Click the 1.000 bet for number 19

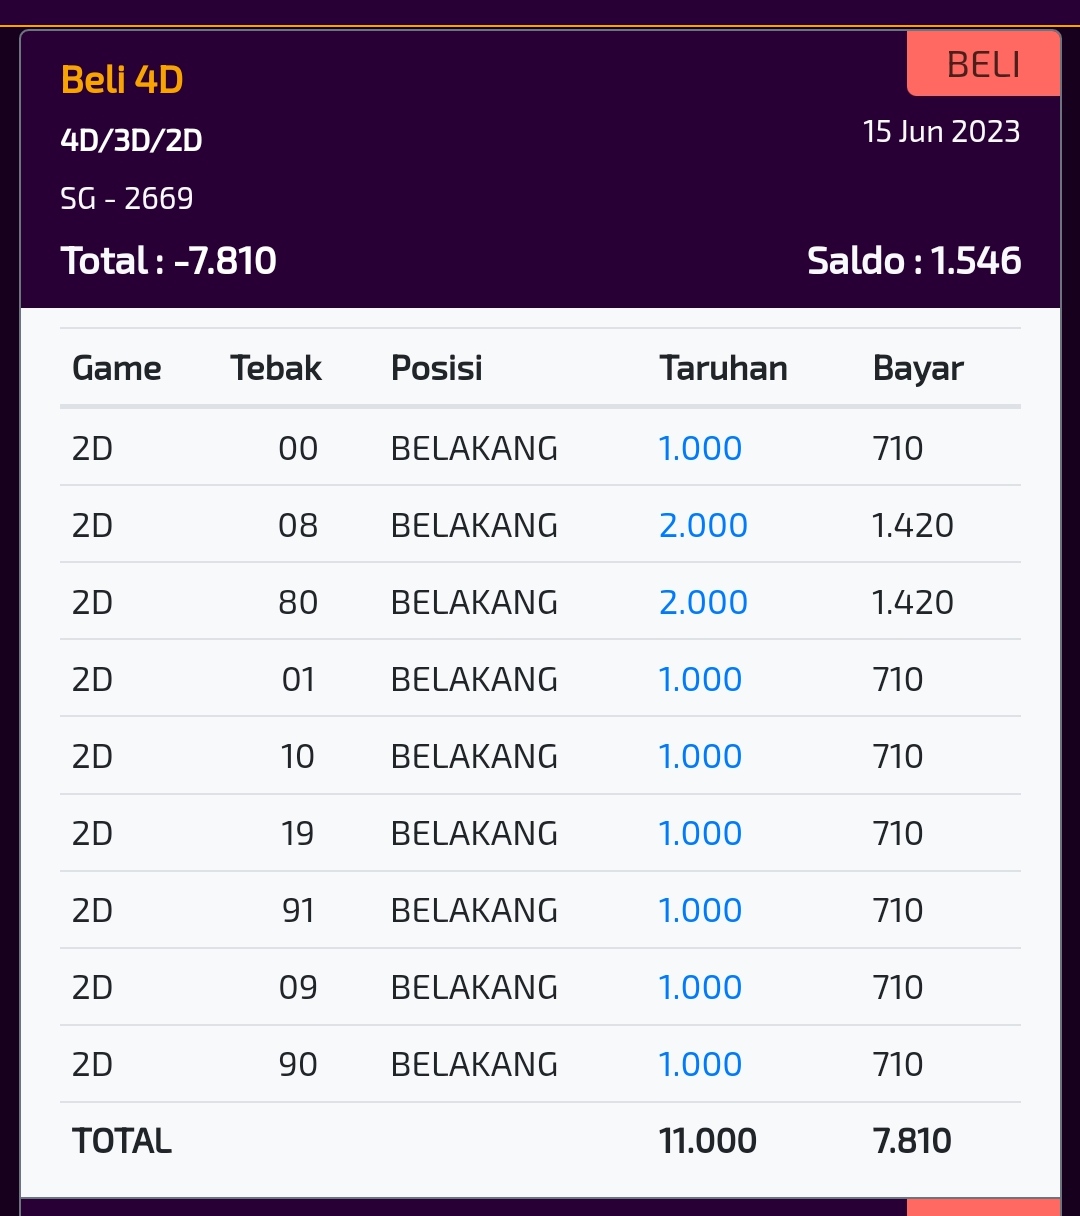pos(700,833)
